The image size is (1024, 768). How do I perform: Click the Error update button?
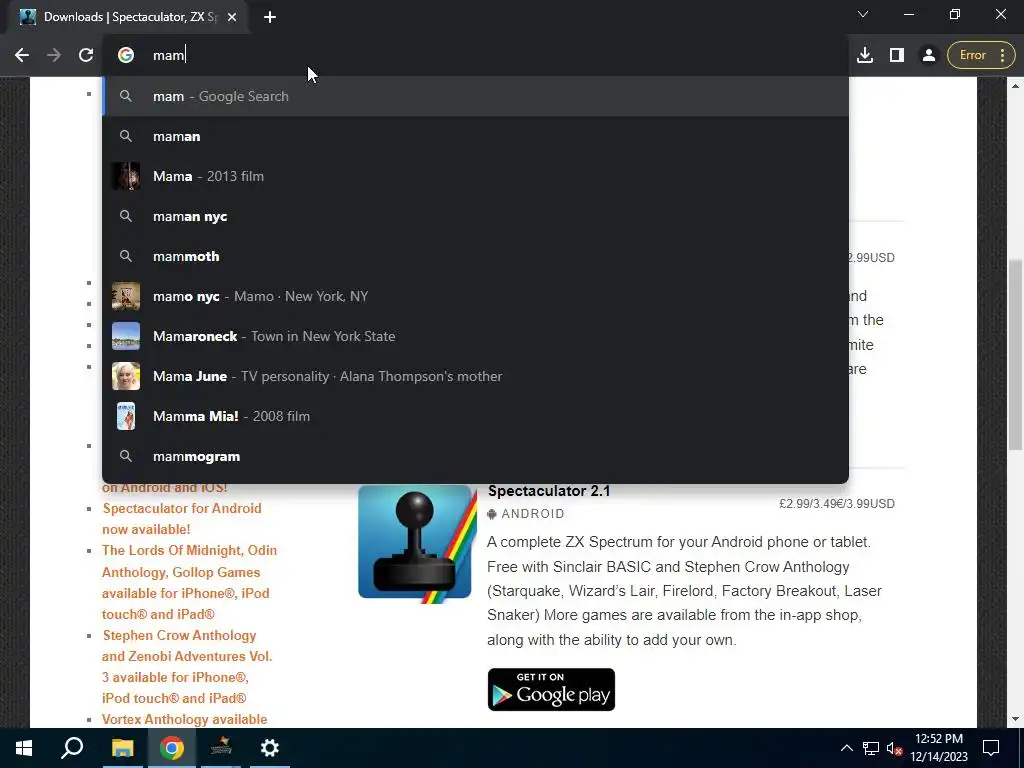pos(973,56)
